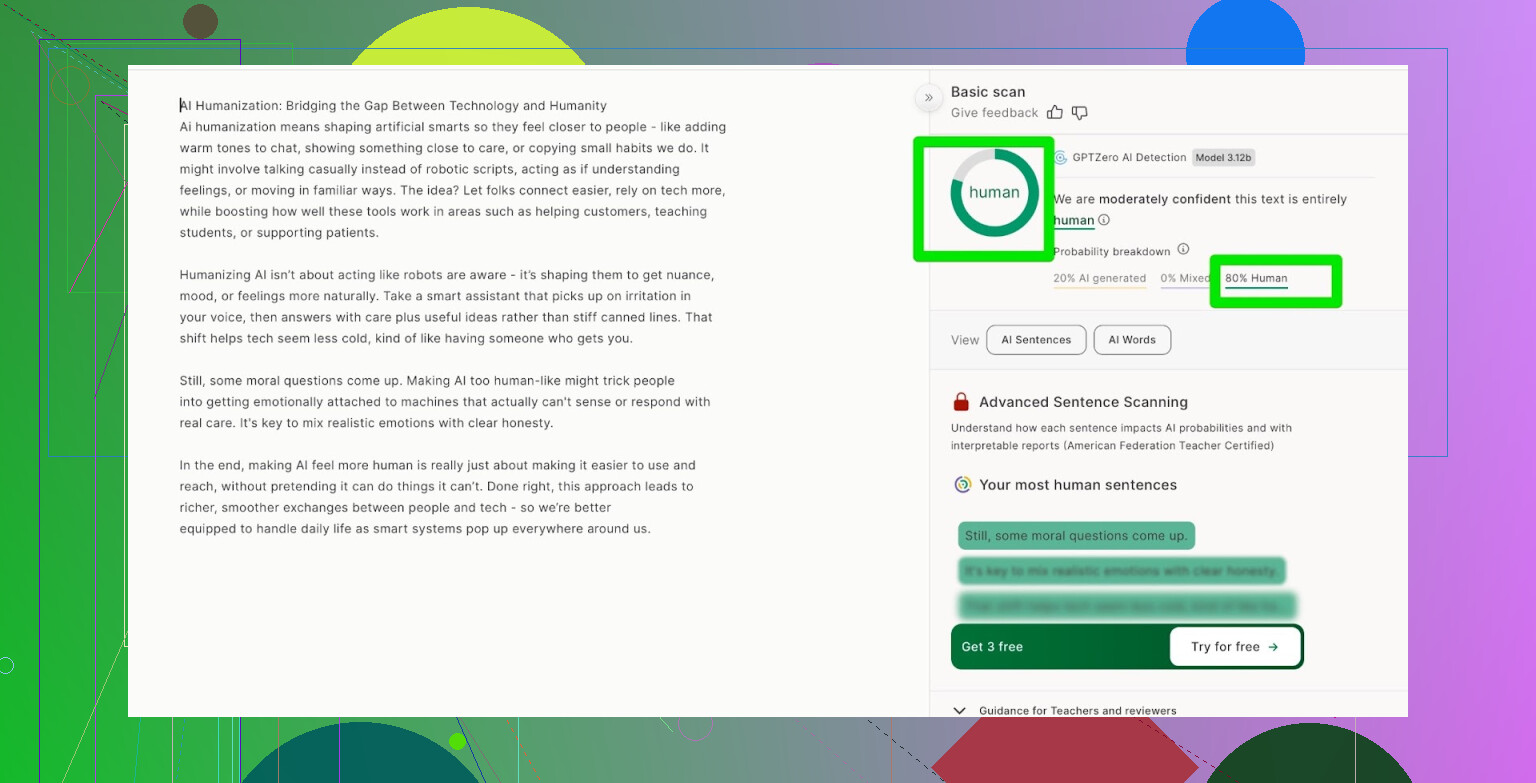This screenshot has width=1536, height=783.
Task: Toggle the AI Sentences view
Action: click(x=1035, y=340)
